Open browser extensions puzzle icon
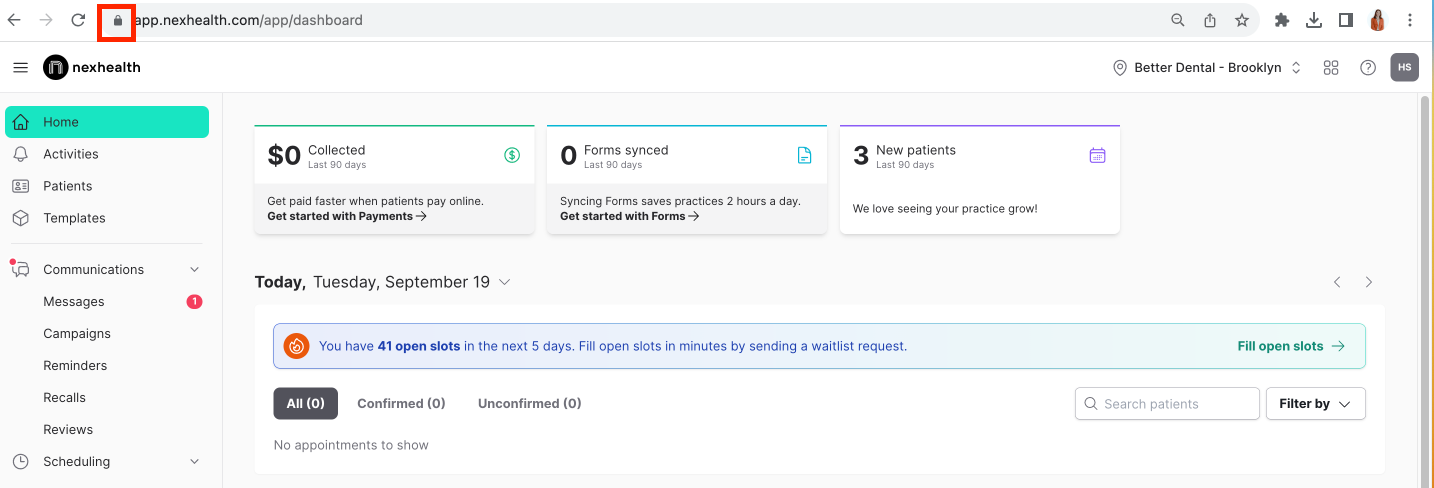This screenshot has width=1434, height=488. [1282, 20]
